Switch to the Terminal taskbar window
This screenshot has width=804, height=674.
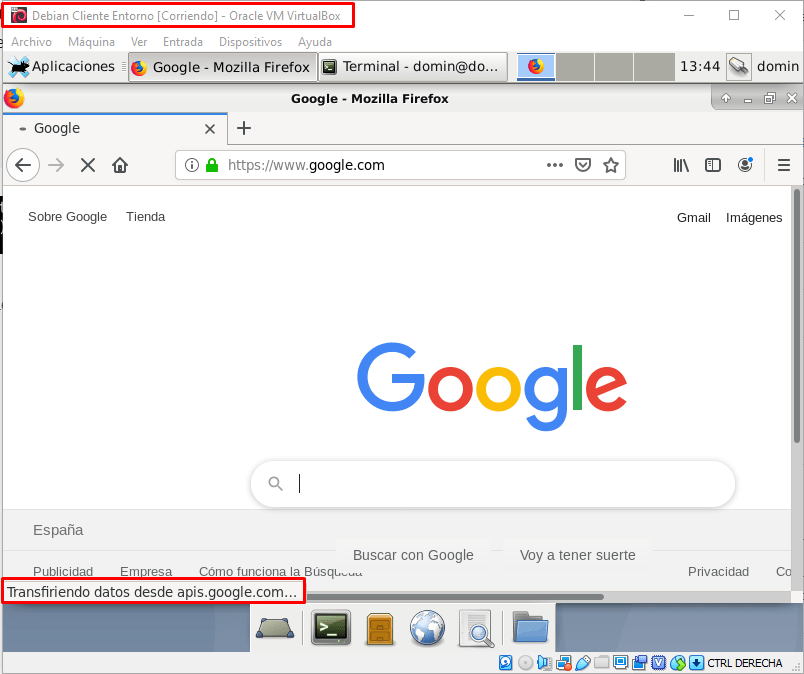point(412,67)
